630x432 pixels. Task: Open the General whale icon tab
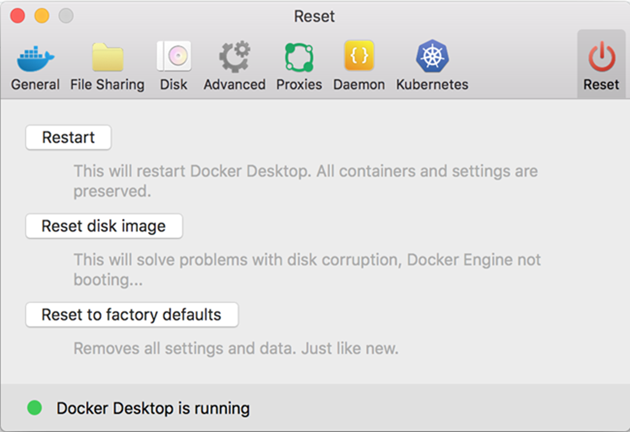pyautogui.click(x=35, y=57)
